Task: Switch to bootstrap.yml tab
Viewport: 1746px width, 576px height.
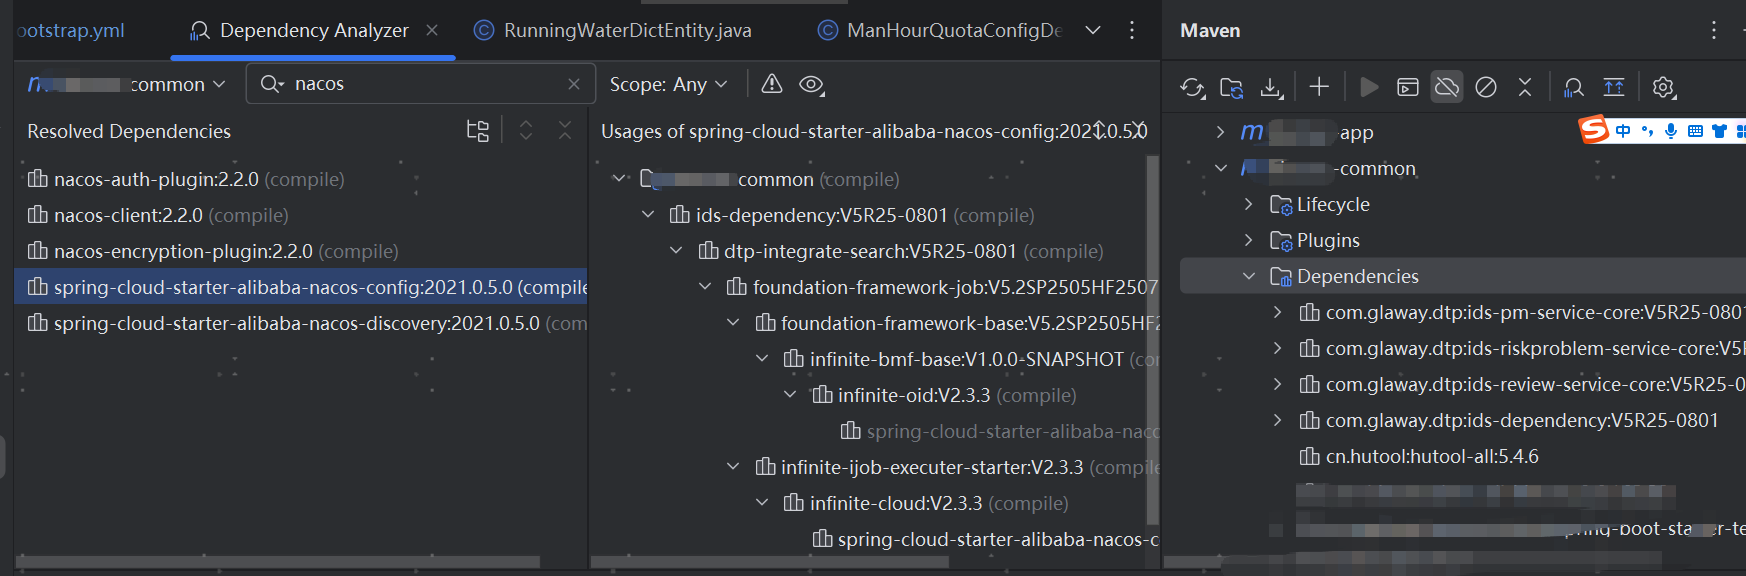Action: click(71, 30)
